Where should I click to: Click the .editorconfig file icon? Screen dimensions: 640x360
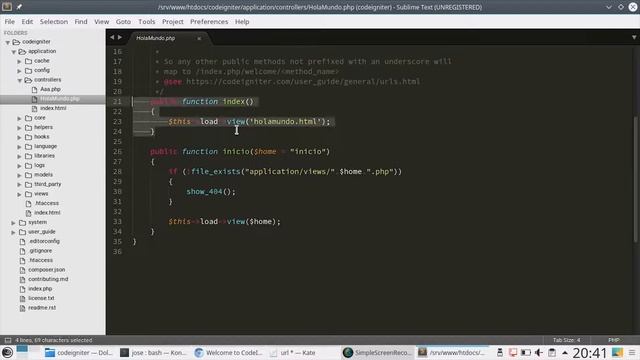[22, 242]
